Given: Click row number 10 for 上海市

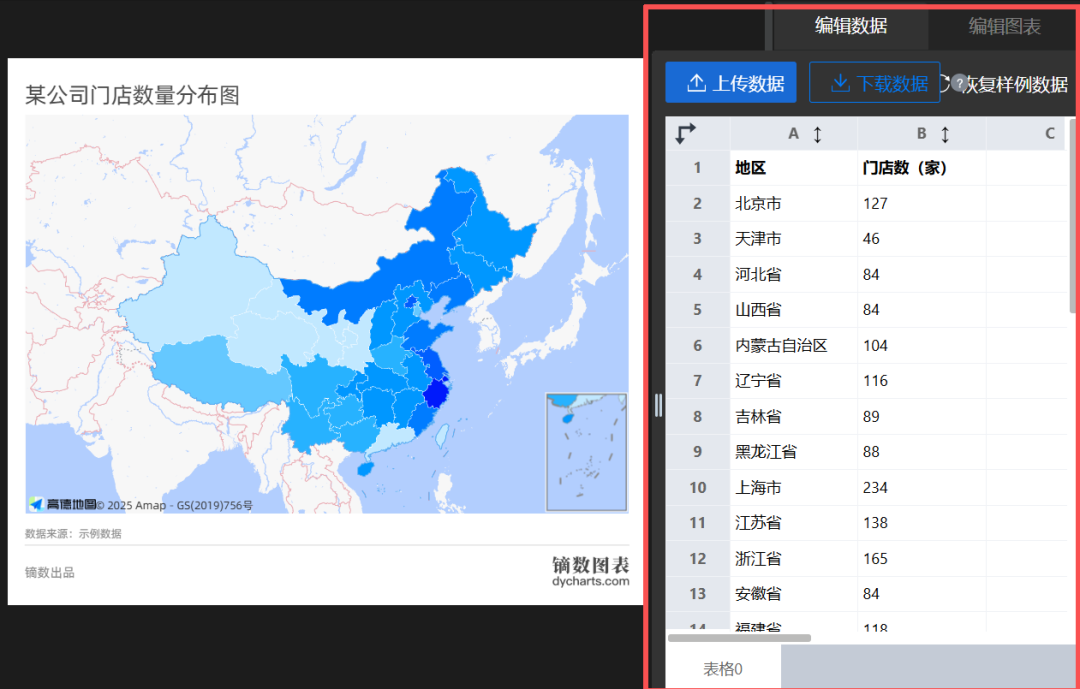Looking at the screenshot, I should tap(698, 487).
